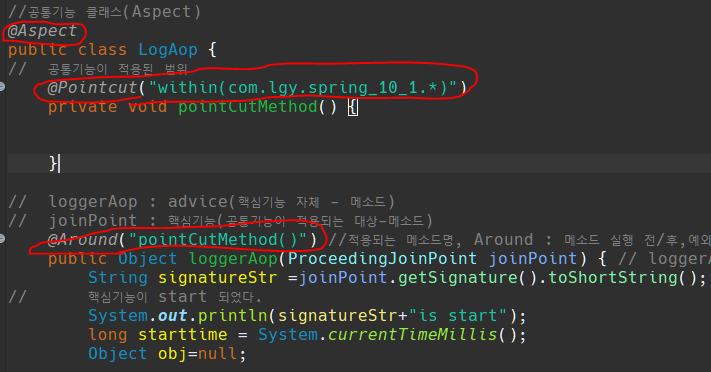
Task: Click the comment '핵심기능이 start 되었다.'
Action: pos(175,297)
